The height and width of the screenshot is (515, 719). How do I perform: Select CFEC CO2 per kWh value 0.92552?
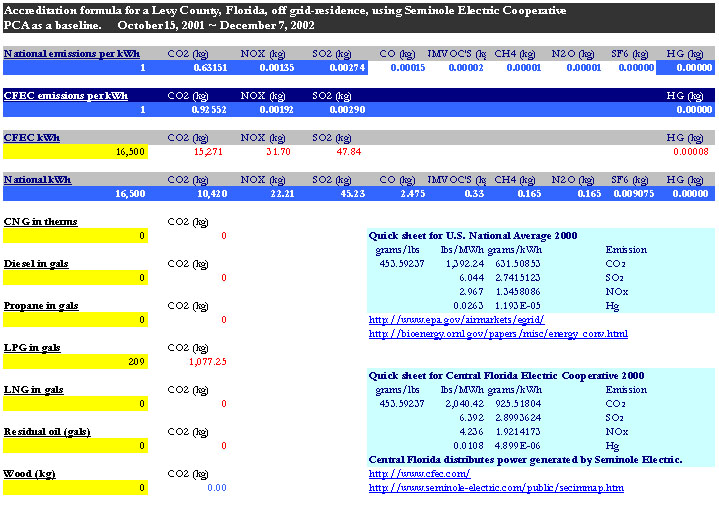tap(209, 110)
